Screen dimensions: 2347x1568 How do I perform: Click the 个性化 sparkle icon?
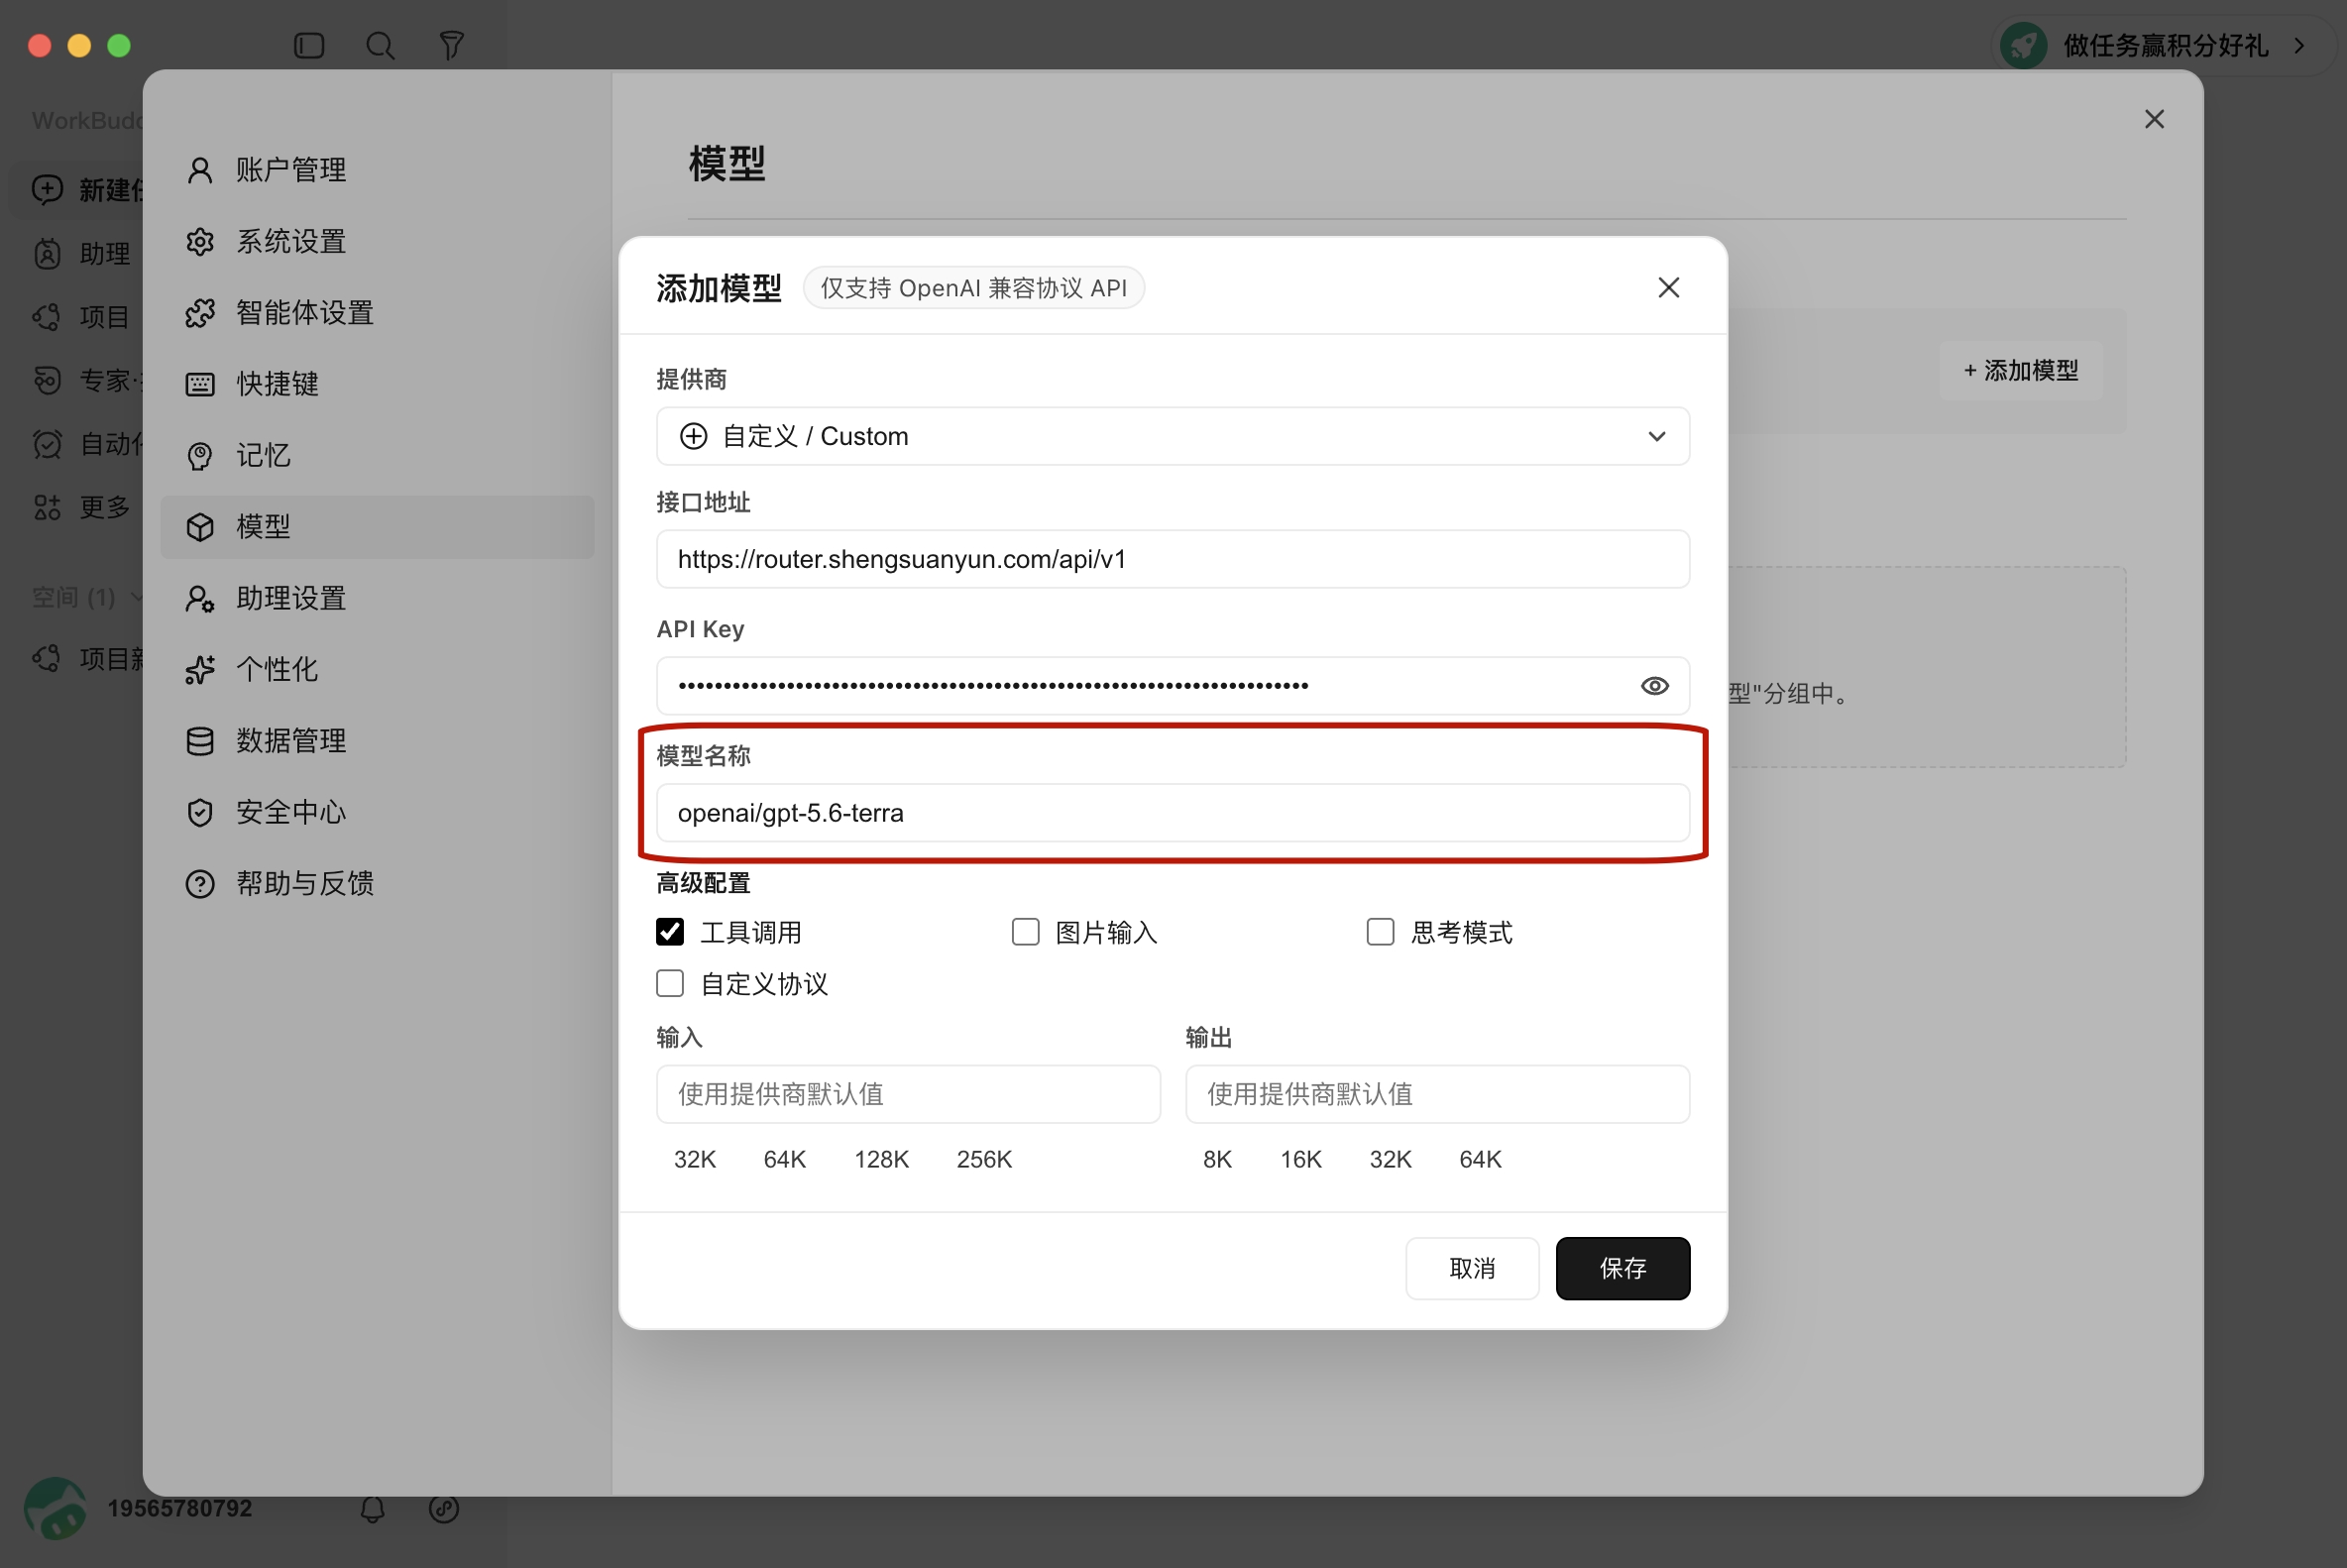click(200, 670)
